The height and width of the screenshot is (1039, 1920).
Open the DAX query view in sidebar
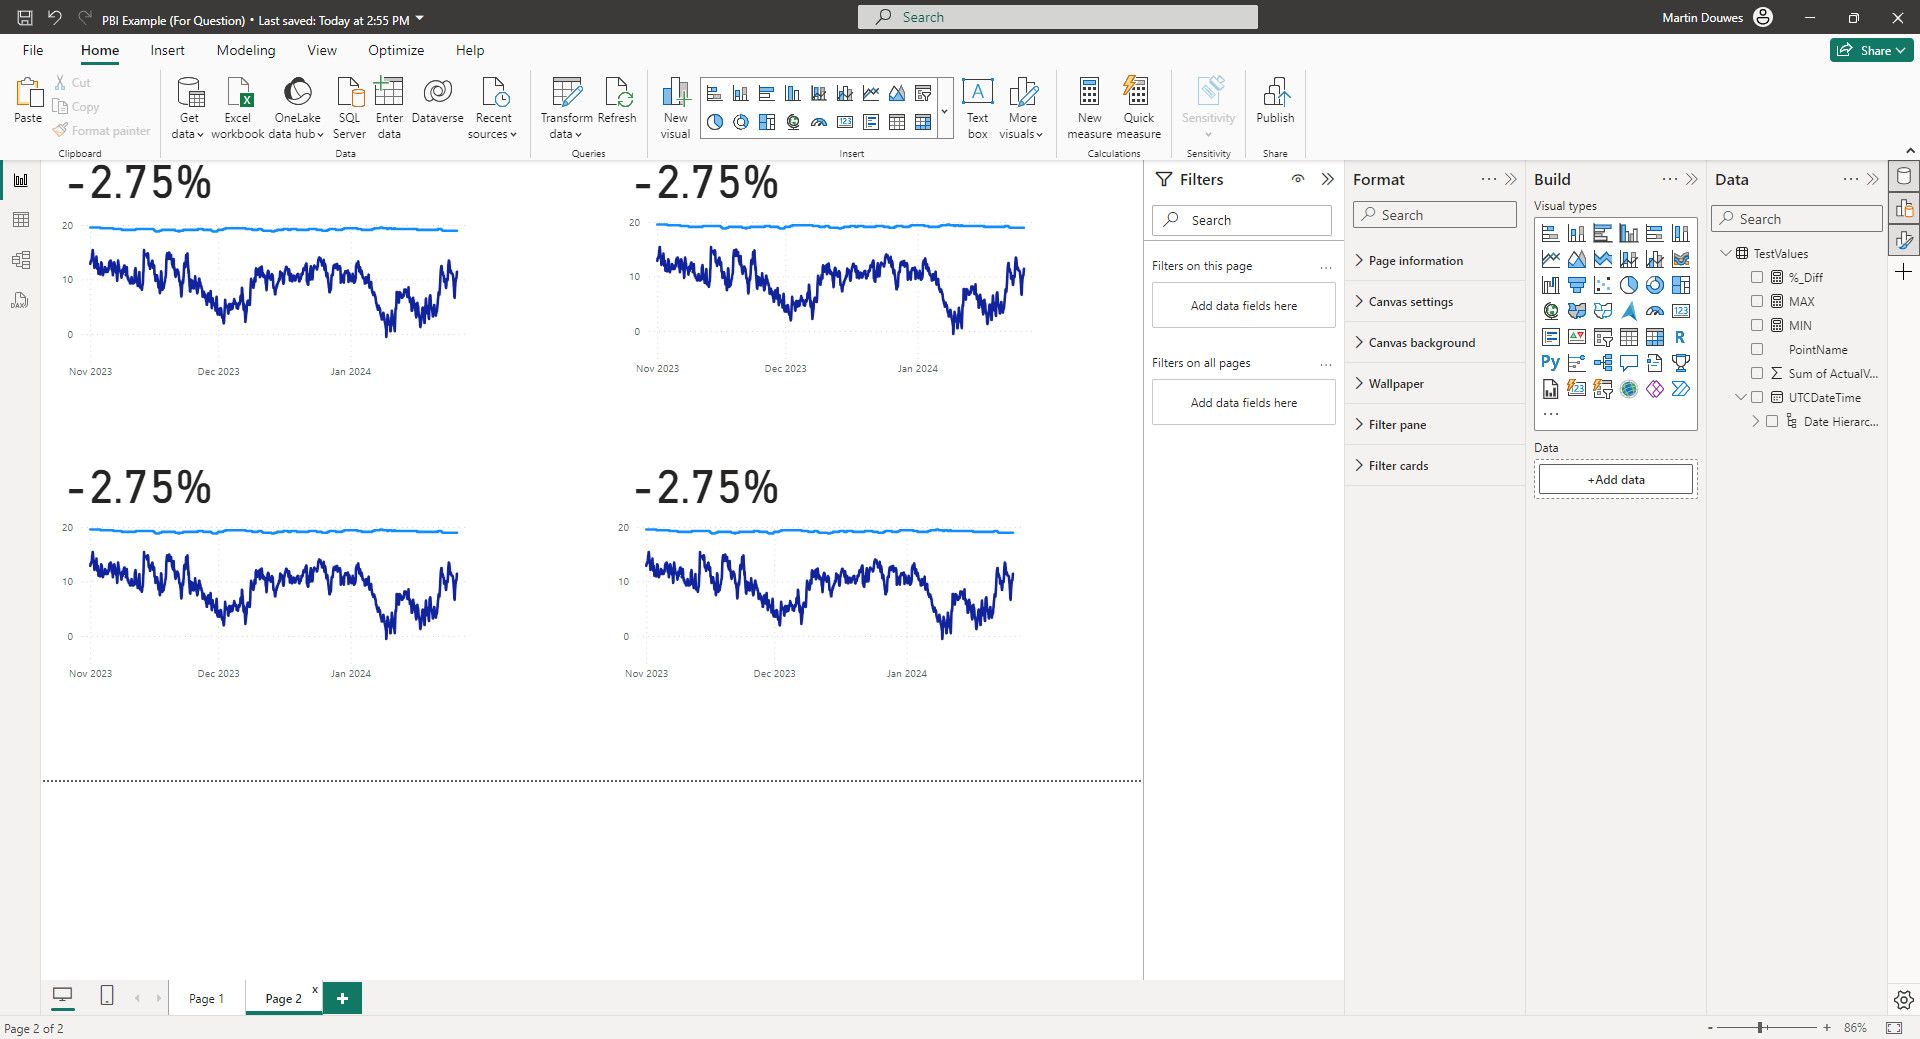click(x=20, y=300)
